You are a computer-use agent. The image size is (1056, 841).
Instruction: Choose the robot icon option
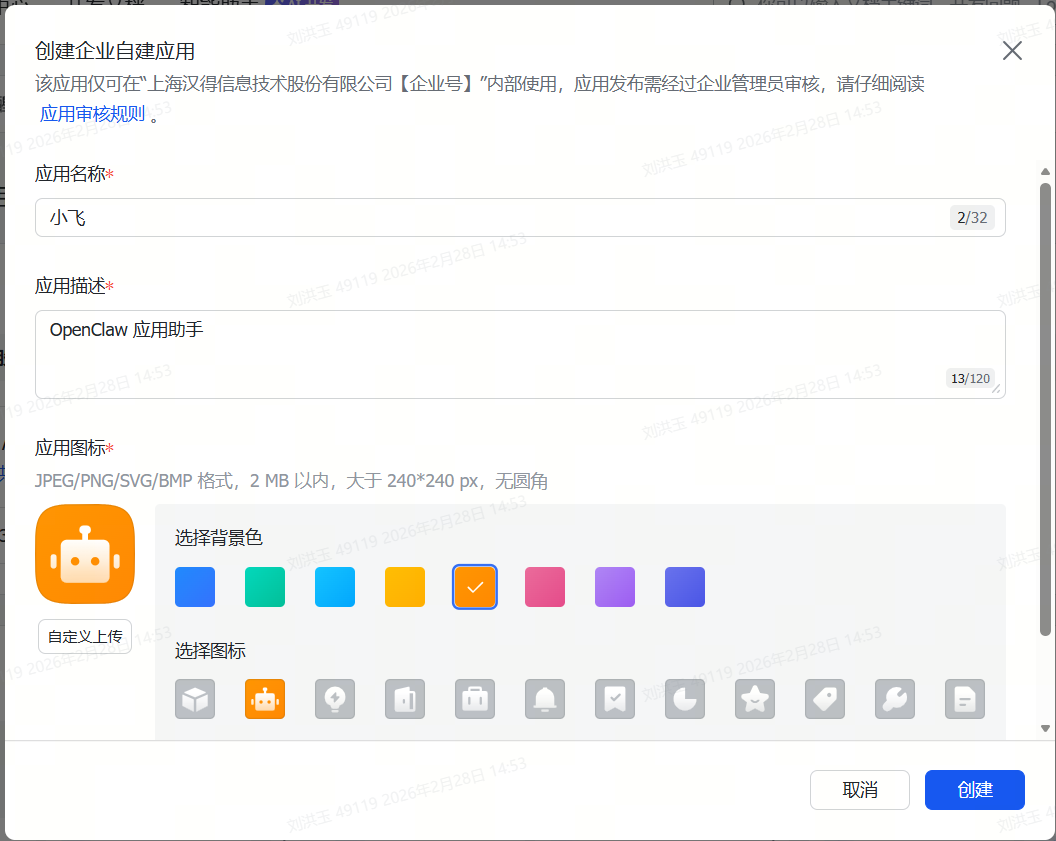coord(265,699)
